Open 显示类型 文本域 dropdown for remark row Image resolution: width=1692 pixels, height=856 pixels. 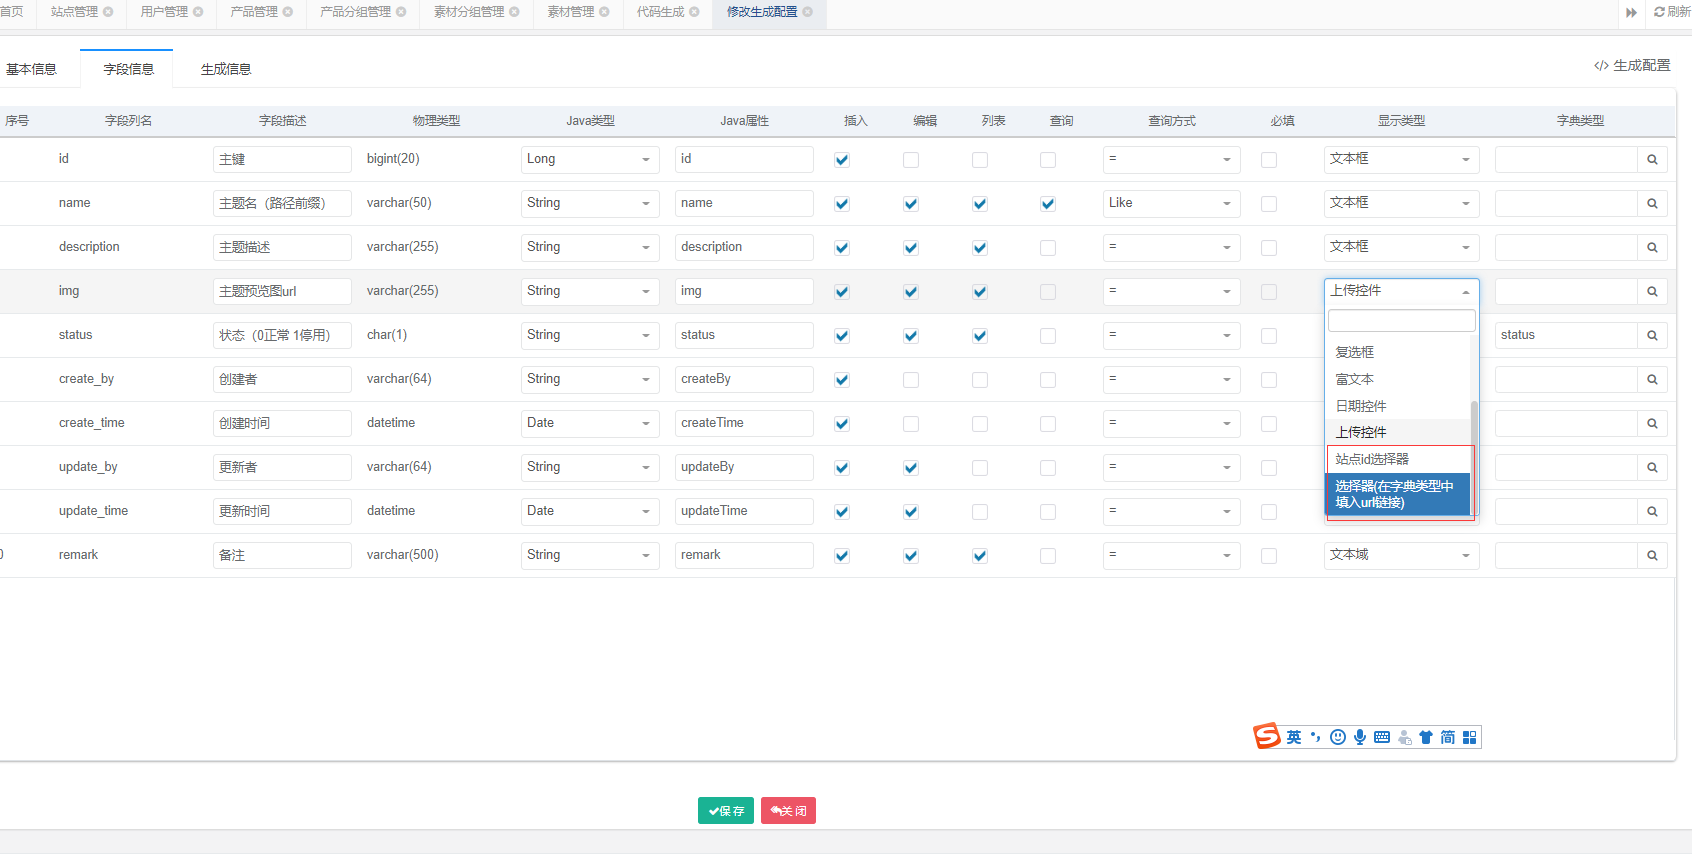click(1401, 556)
